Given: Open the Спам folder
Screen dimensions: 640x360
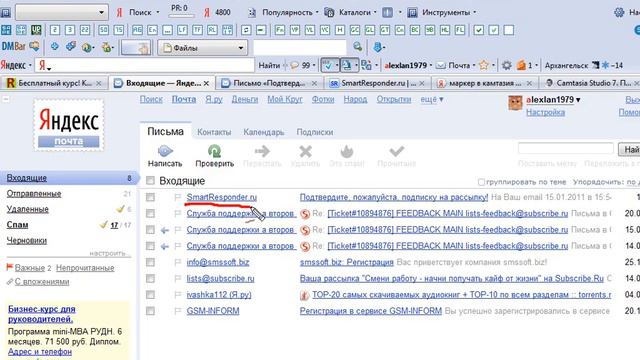Looking at the screenshot, I should tap(17, 225).
